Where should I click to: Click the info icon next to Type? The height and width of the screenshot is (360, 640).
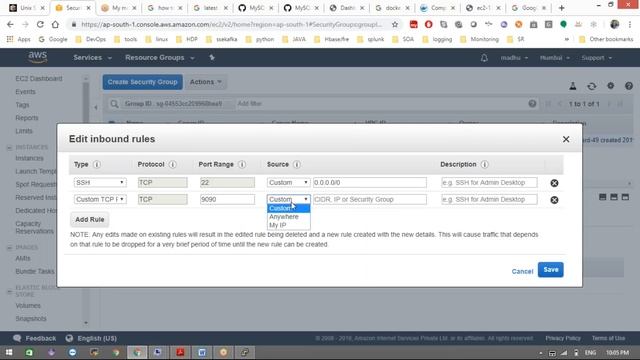[x=97, y=164]
